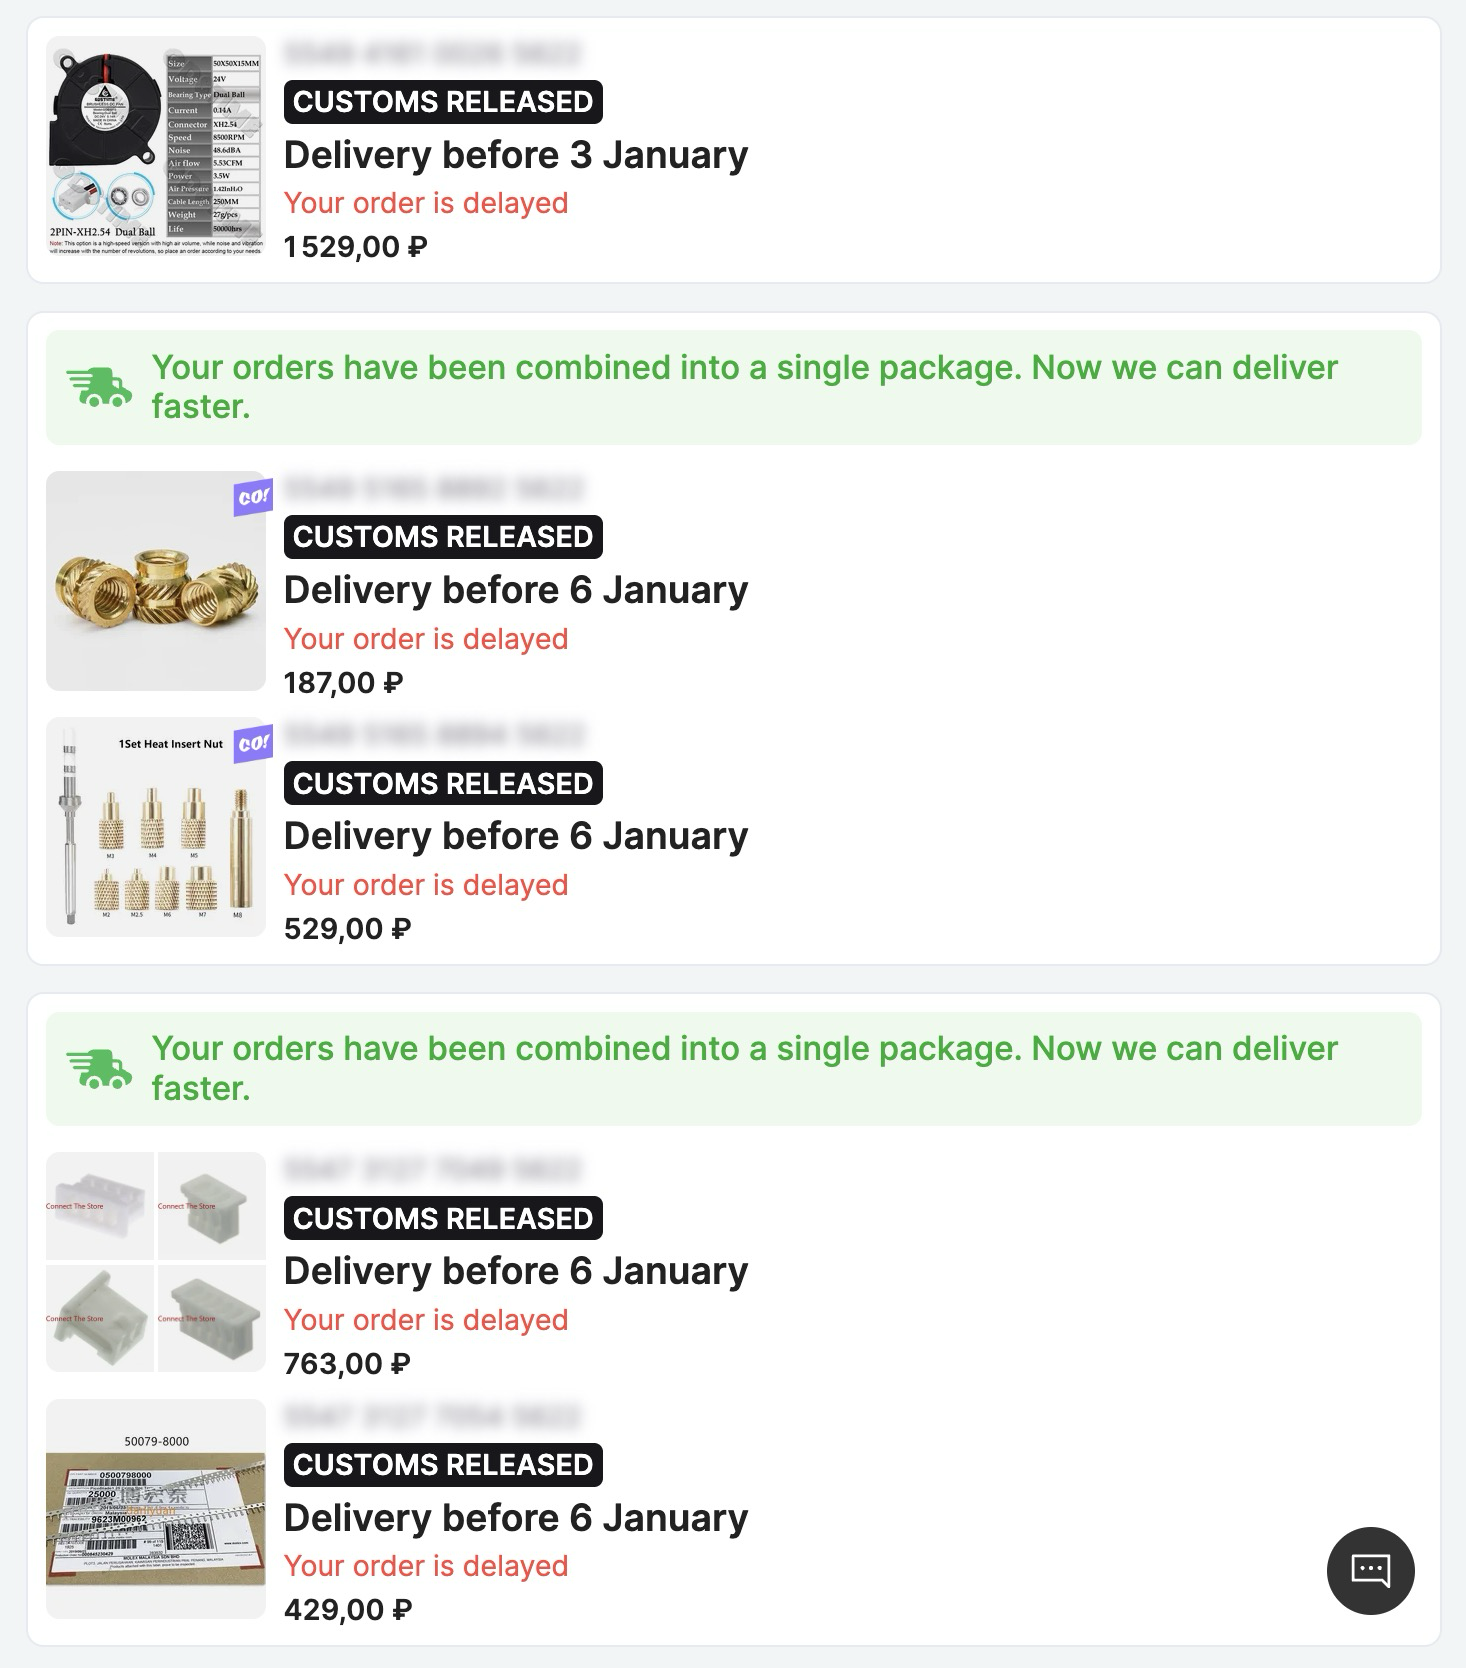Viewport: 1466px width, 1668px height.
Task: Click delayed notice on the 429,00 ₽ order
Action: (426, 1566)
